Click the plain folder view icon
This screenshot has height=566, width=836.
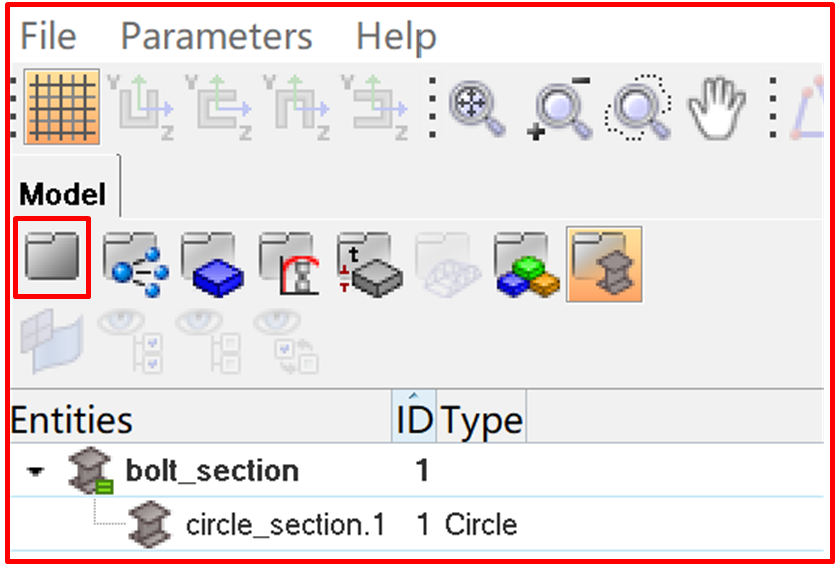pos(52,257)
